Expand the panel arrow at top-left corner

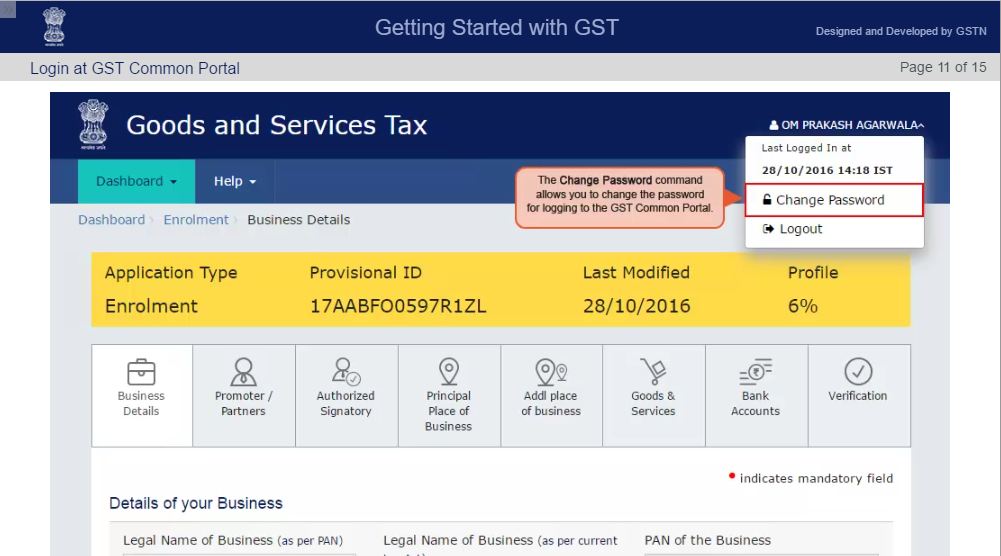[8, 9]
